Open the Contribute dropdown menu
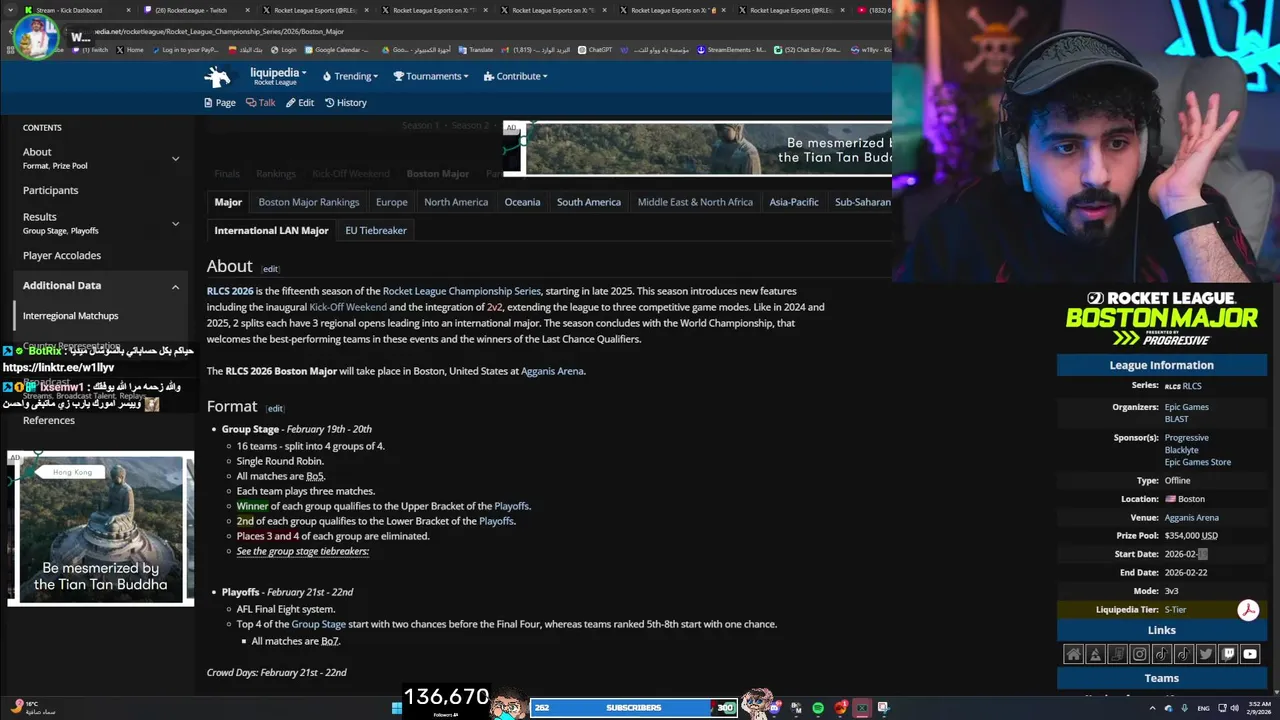The image size is (1280, 720). (x=515, y=76)
